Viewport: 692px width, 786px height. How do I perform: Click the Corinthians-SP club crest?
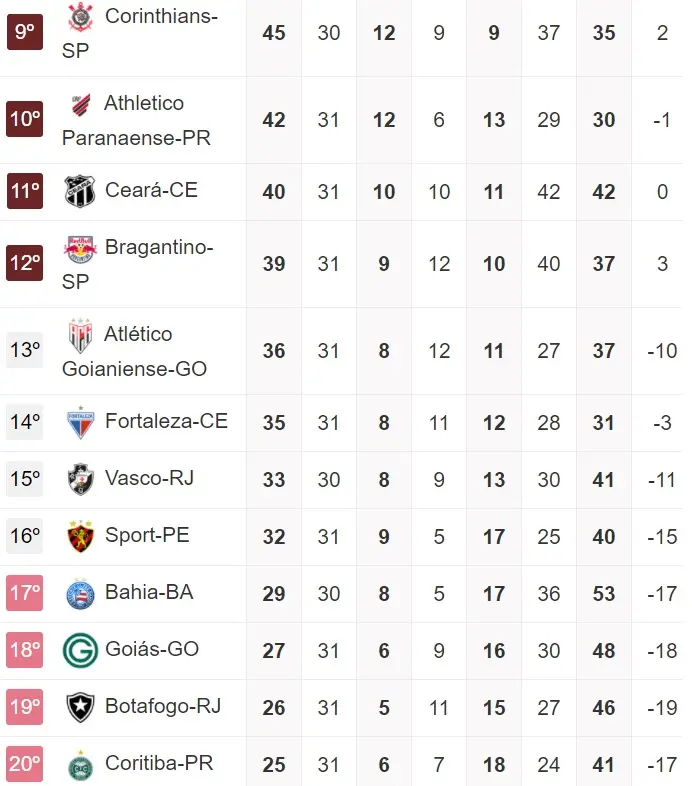[x=80, y=16]
